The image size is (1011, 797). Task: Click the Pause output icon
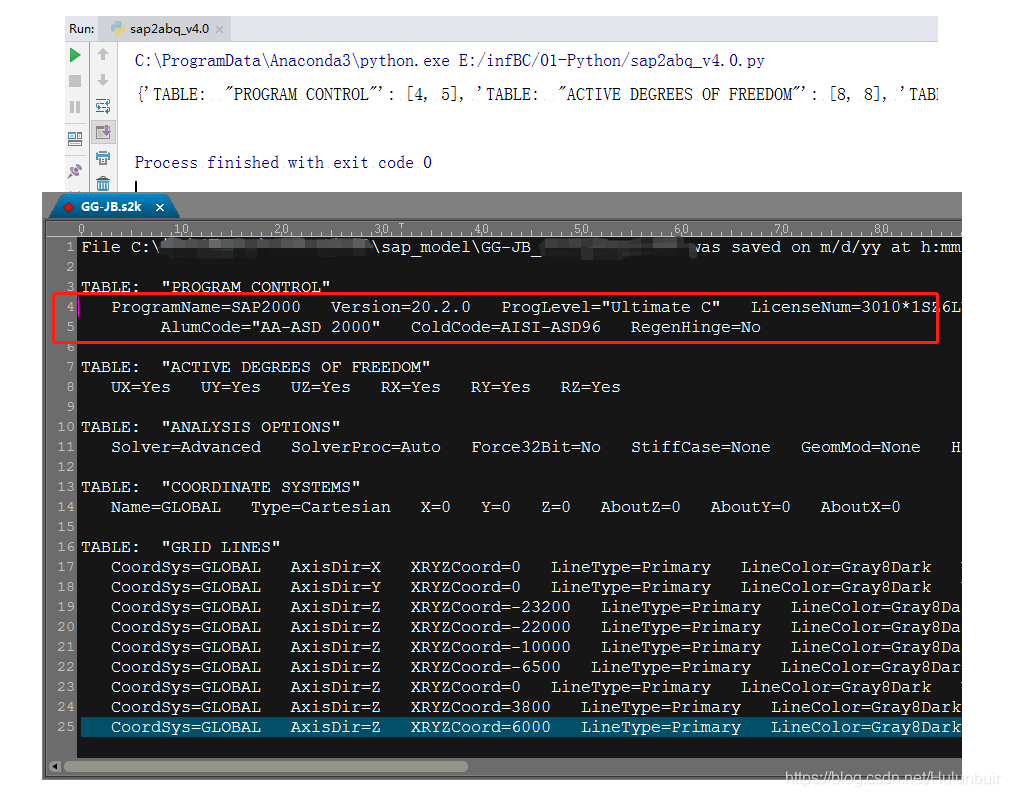coord(75,106)
